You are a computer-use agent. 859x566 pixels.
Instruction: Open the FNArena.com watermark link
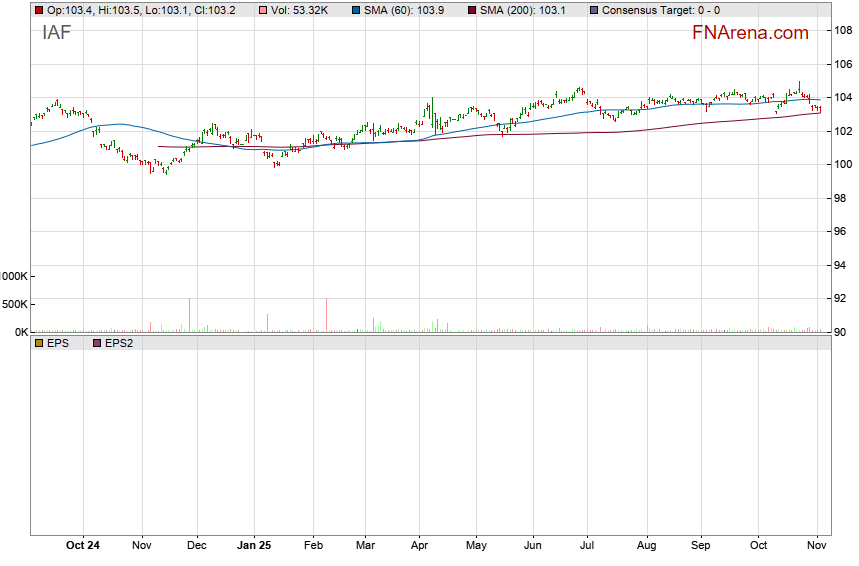750,33
